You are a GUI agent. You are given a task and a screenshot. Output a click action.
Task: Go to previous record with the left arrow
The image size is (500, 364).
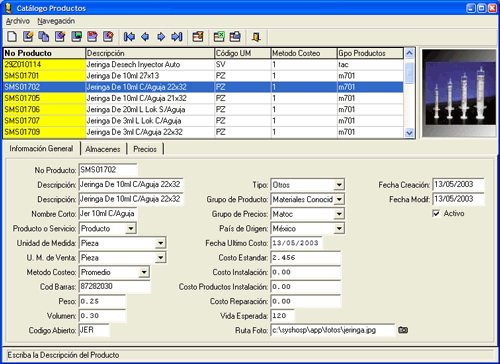point(145,36)
